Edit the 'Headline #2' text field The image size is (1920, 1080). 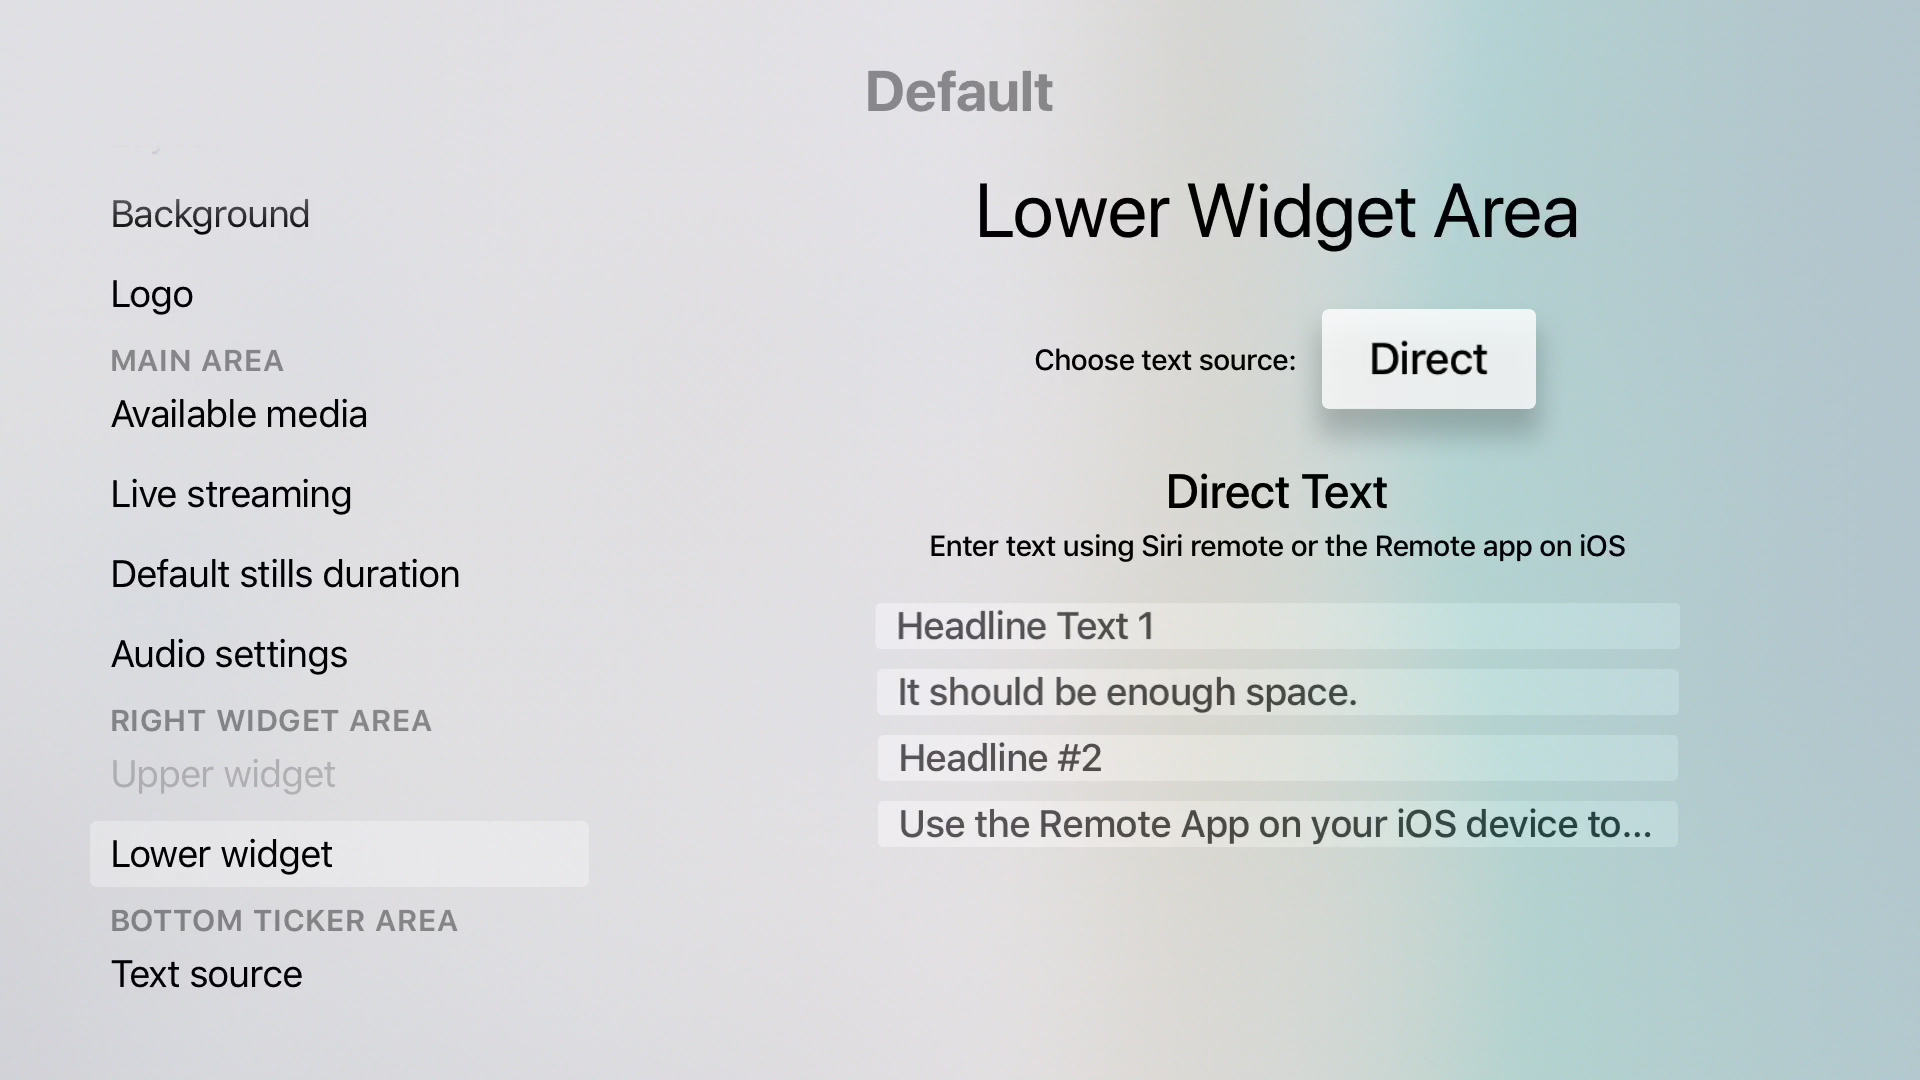1277,758
